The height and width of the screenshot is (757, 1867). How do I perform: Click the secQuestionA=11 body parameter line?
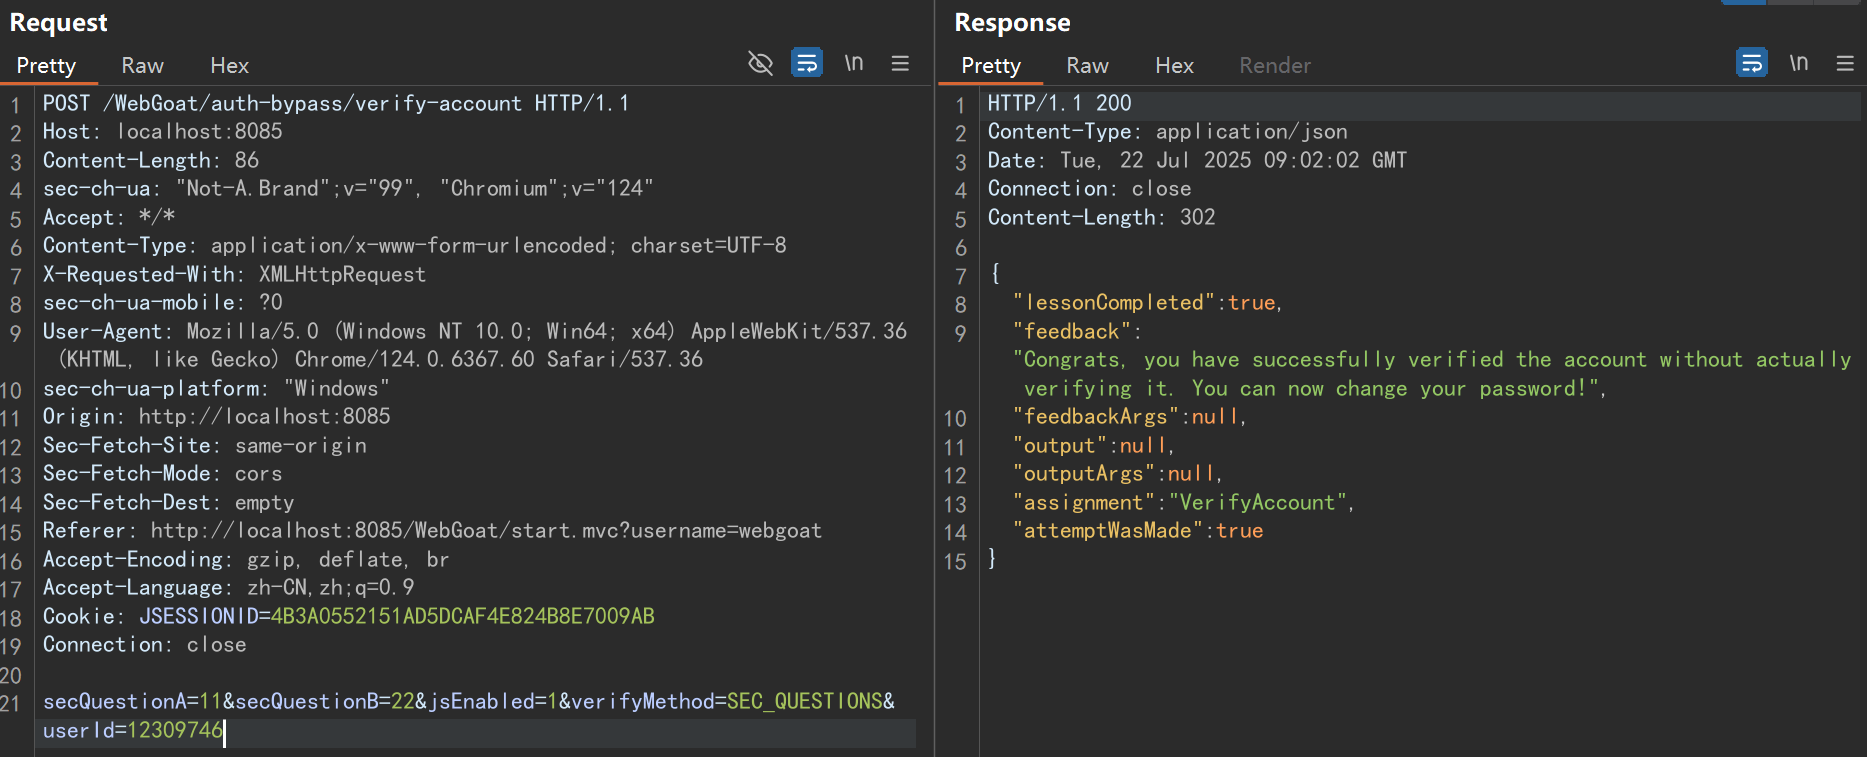point(469,701)
